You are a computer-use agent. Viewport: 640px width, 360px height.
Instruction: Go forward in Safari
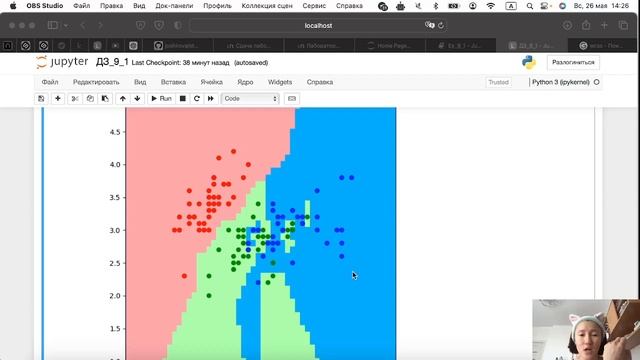pyautogui.click(x=100, y=25)
